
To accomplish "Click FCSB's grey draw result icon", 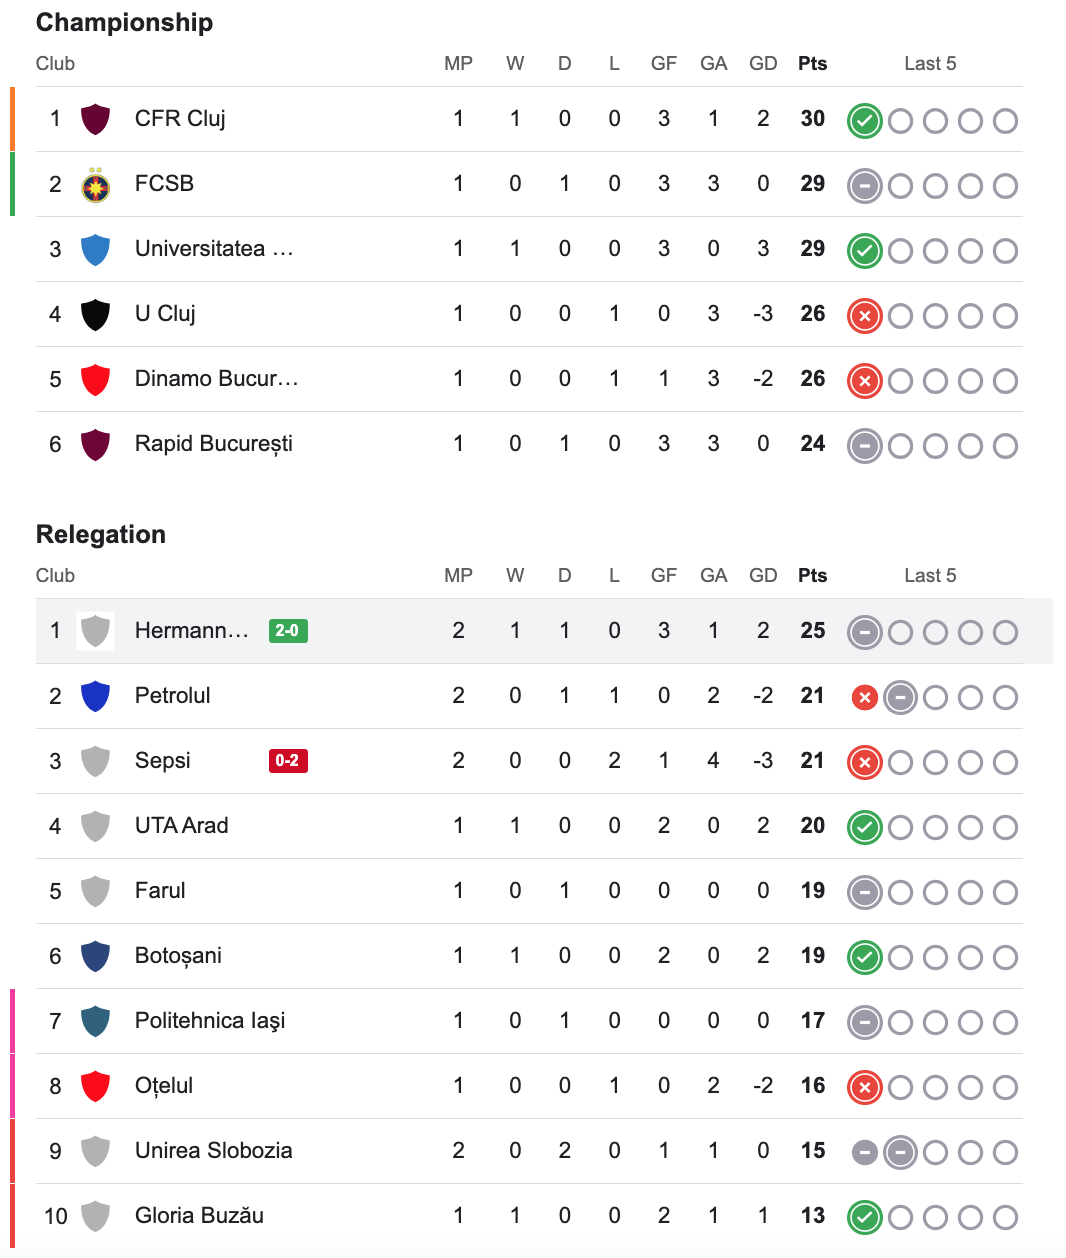I will (865, 186).
